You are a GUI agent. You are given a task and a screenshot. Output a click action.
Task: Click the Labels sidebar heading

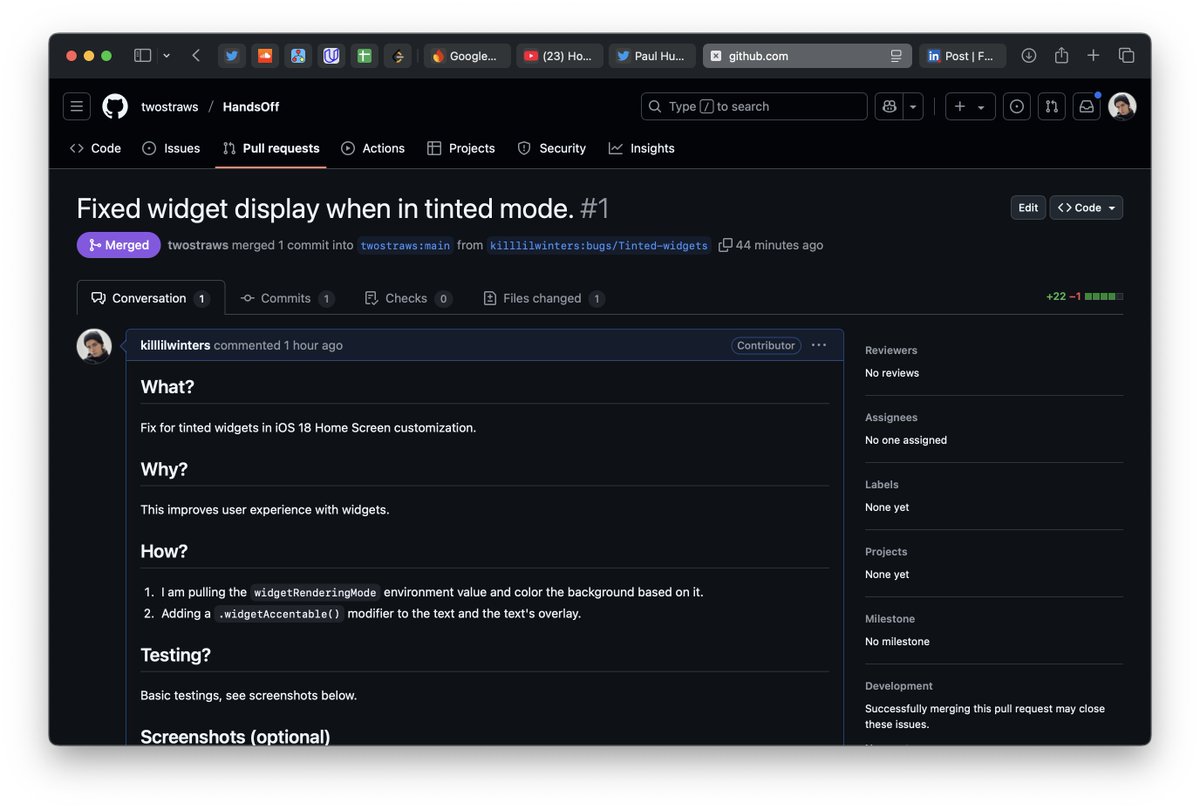click(x=882, y=484)
